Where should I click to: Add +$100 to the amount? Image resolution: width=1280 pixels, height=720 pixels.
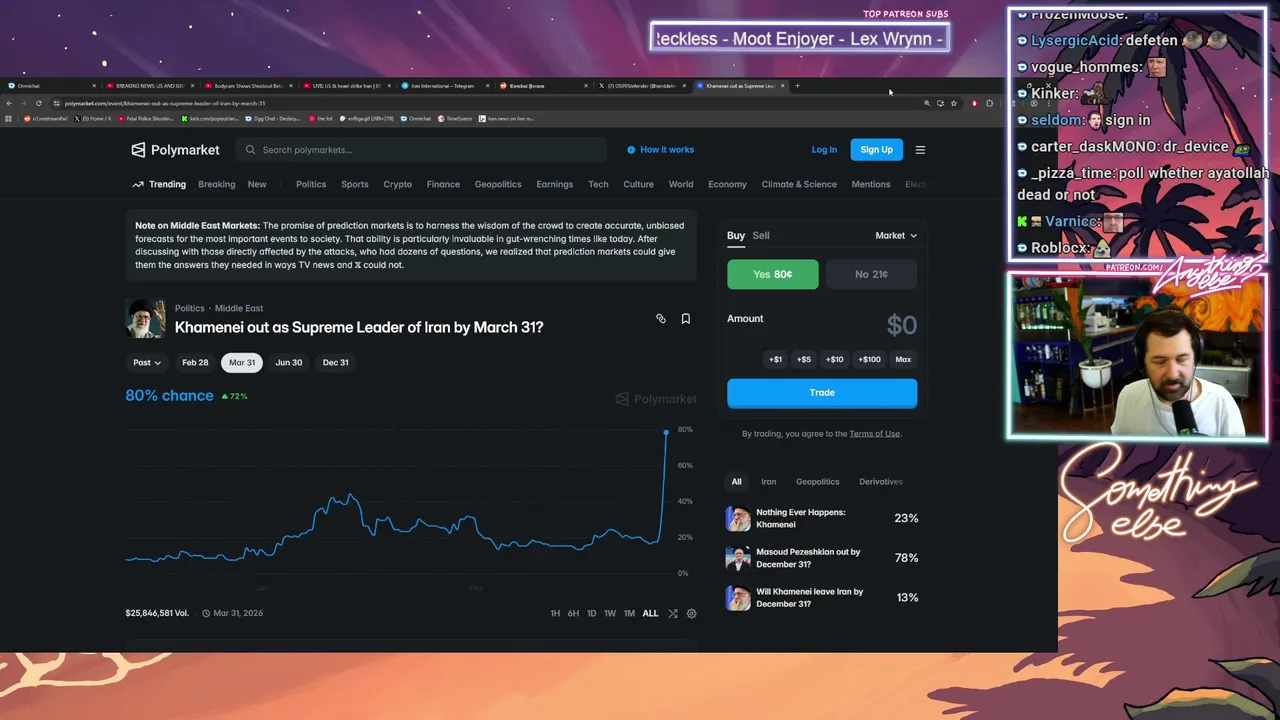(x=869, y=359)
